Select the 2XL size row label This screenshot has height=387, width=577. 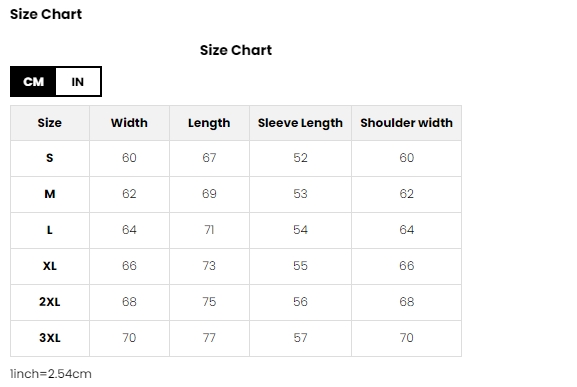tap(50, 302)
